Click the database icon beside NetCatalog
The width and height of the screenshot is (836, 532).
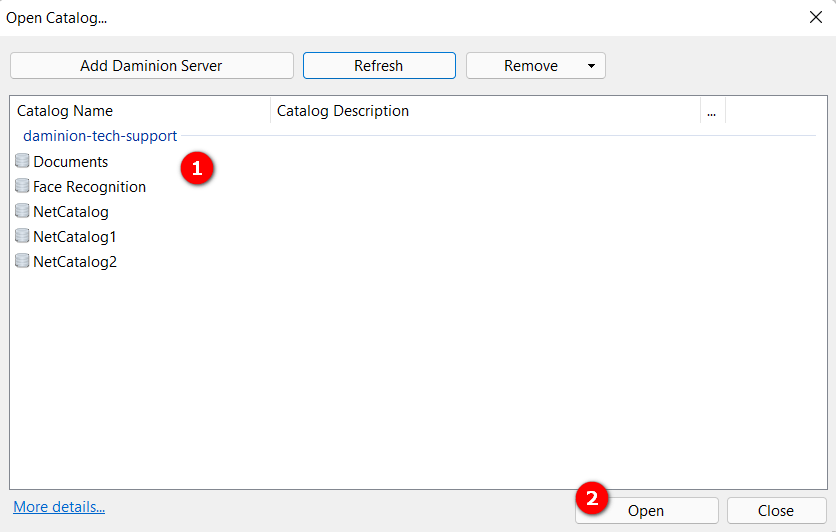pyautogui.click(x=22, y=211)
